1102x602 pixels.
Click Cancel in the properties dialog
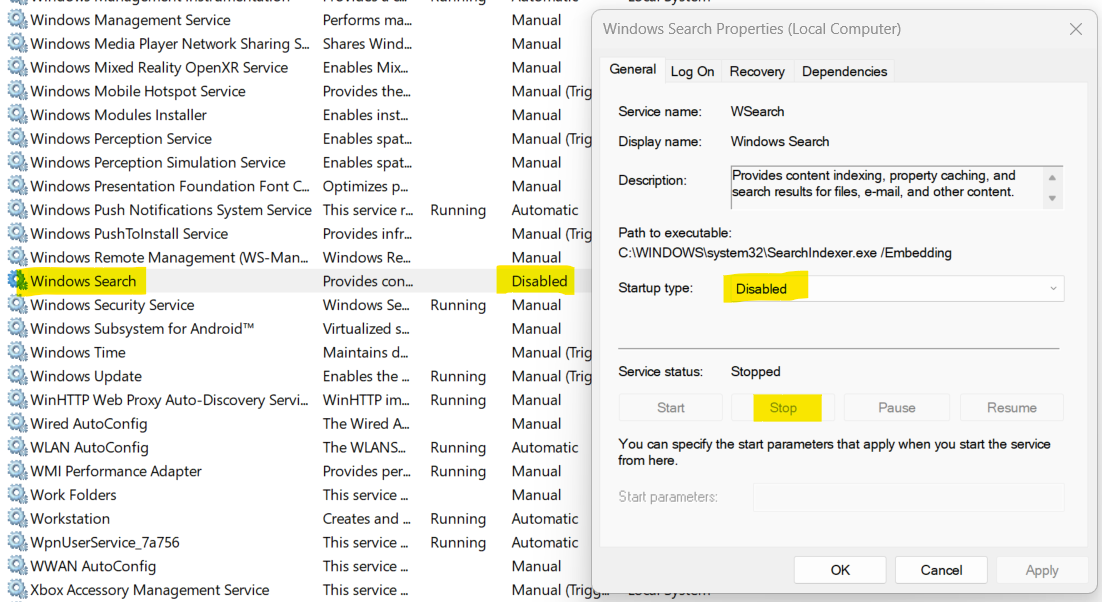click(941, 570)
